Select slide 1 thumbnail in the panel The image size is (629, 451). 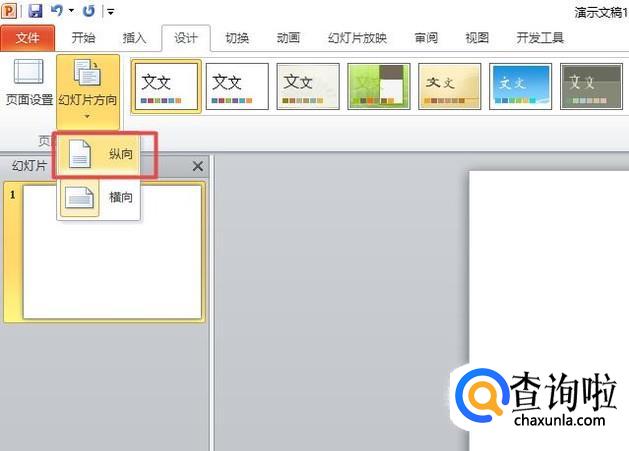(112, 250)
